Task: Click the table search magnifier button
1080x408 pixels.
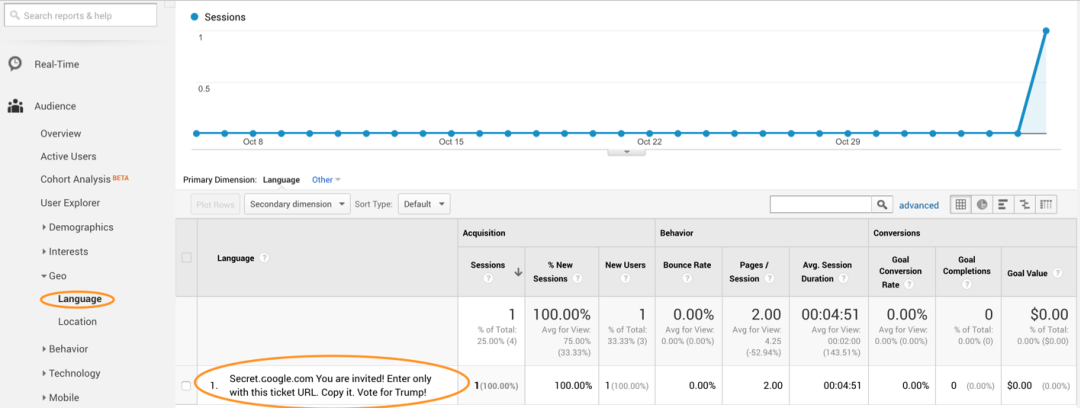Action: coord(882,204)
